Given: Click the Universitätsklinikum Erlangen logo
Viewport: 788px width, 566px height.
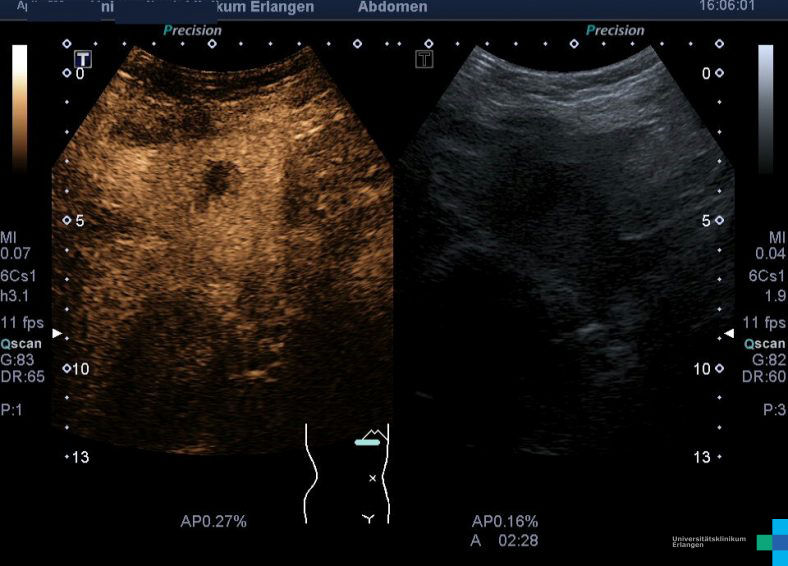Looking at the screenshot, I should click(729, 542).
